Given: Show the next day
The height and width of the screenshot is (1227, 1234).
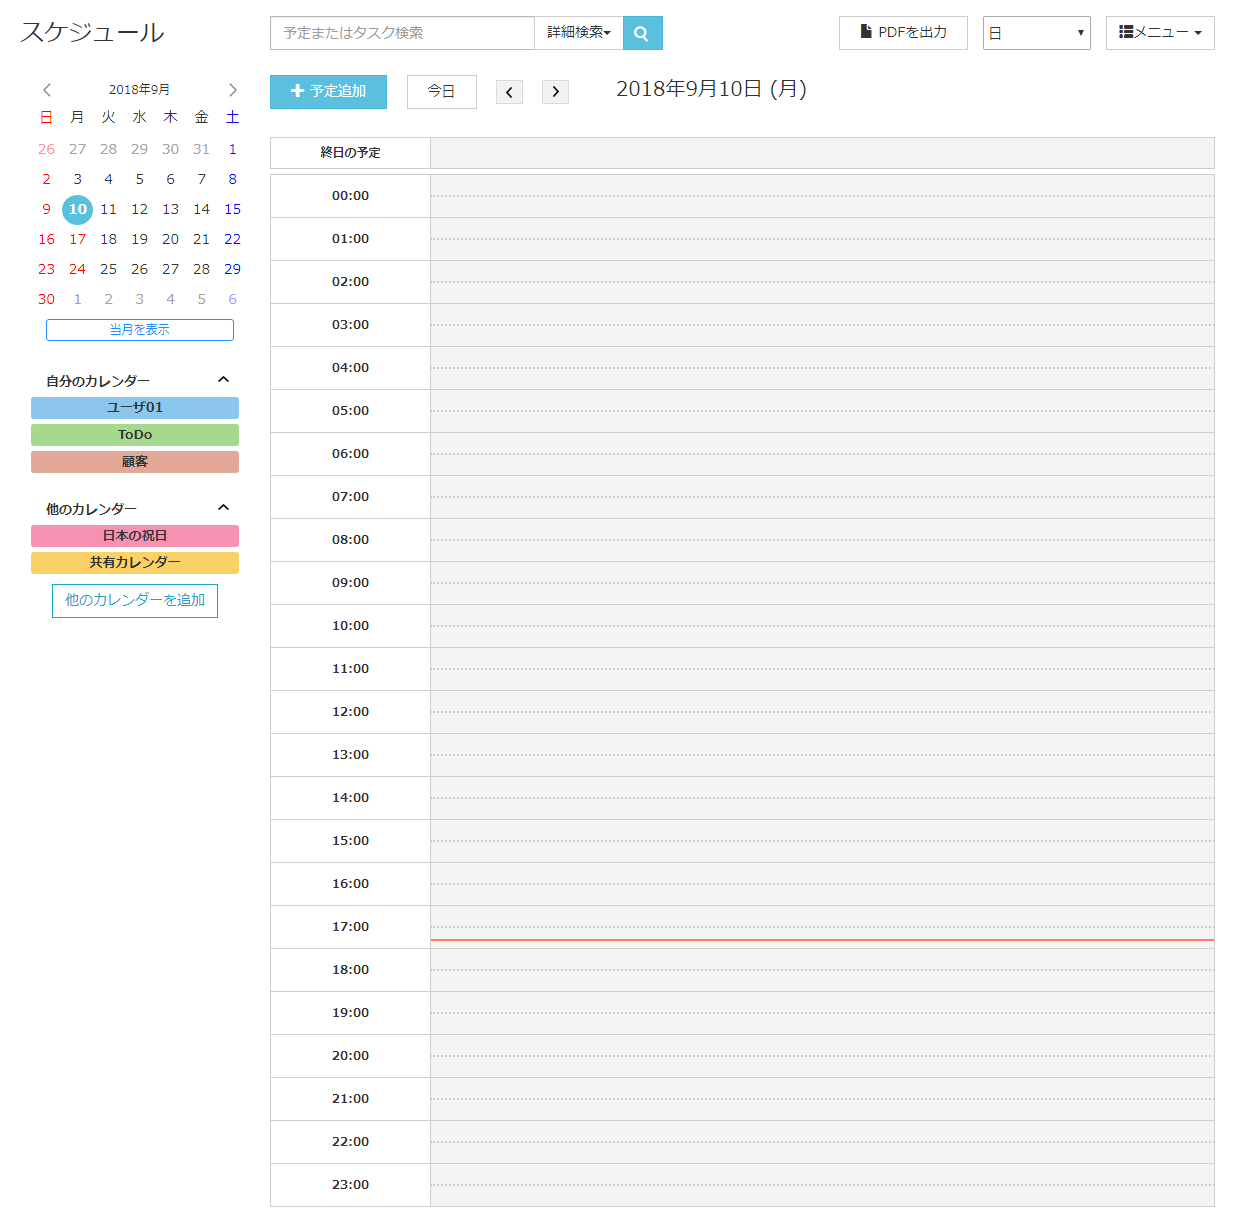Looking at the screenshot, I should click(x=555, y=92).
